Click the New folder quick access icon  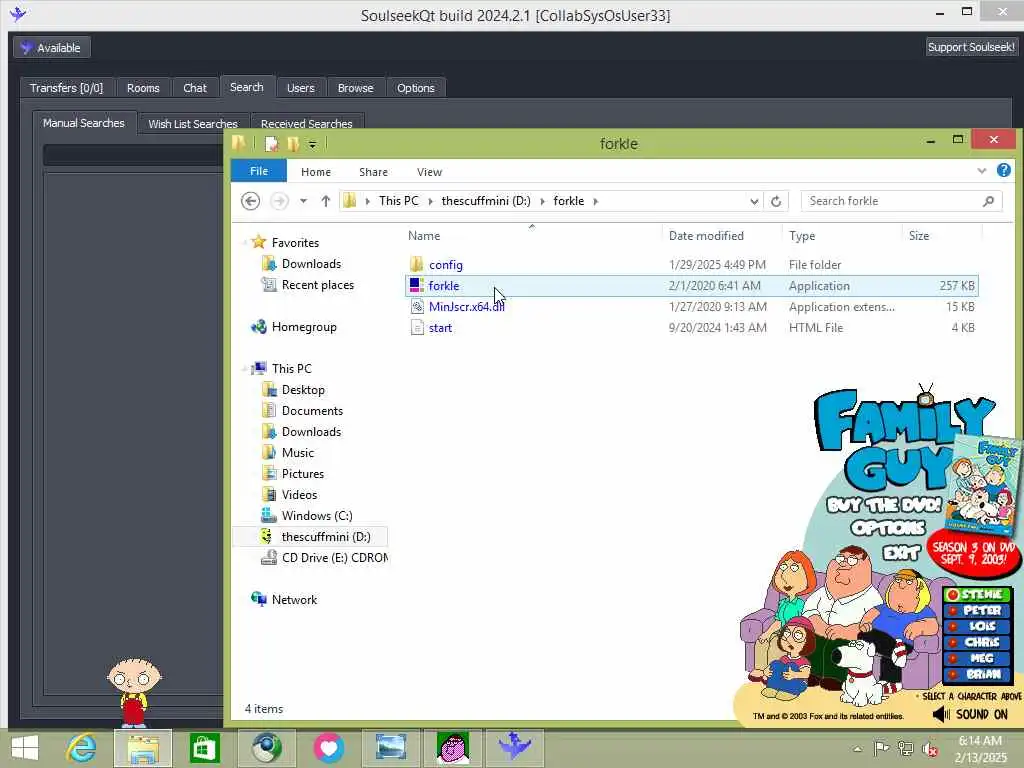[x=293, y=144]
